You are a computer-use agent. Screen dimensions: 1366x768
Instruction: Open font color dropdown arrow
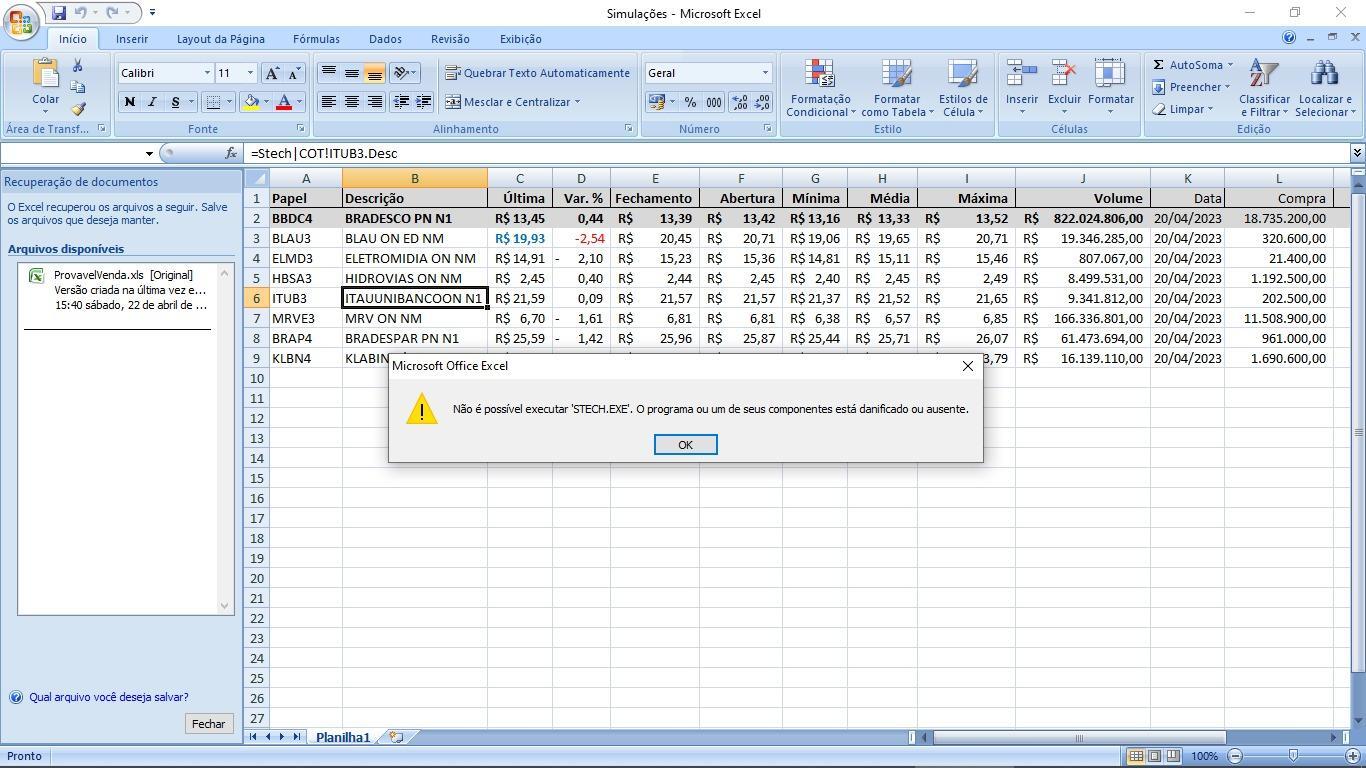[299, 102]
